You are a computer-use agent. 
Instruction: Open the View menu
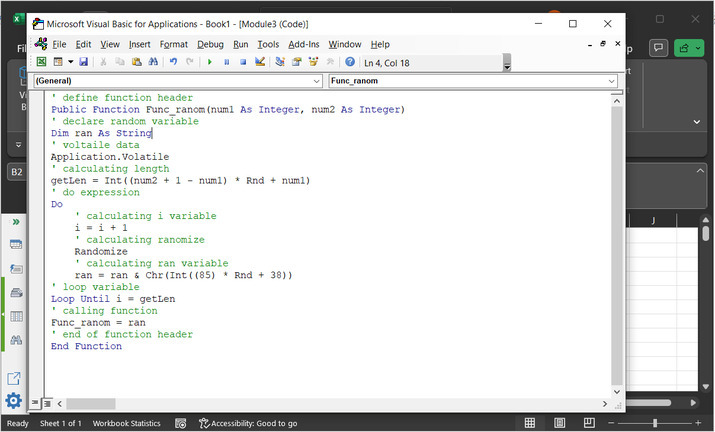click(x=110, y=44)
